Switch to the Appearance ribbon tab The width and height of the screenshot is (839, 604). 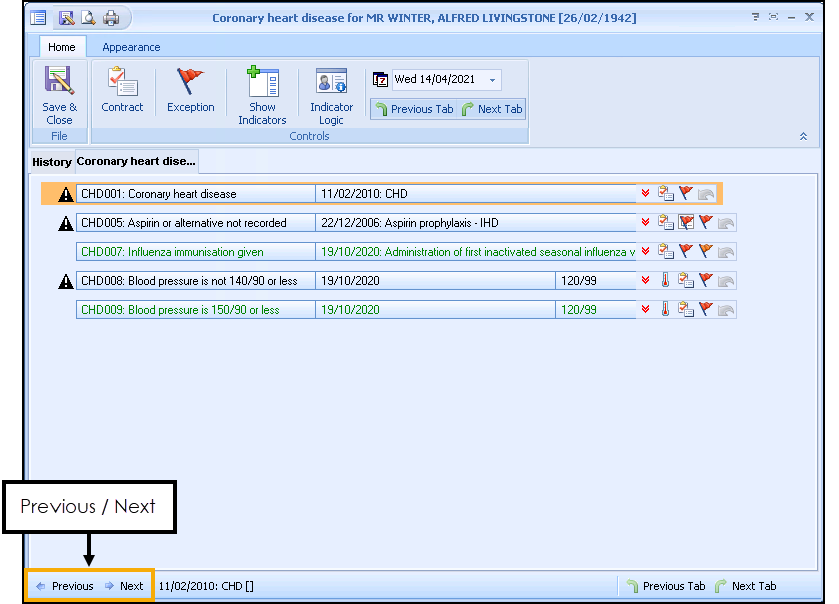coord(131,47)
